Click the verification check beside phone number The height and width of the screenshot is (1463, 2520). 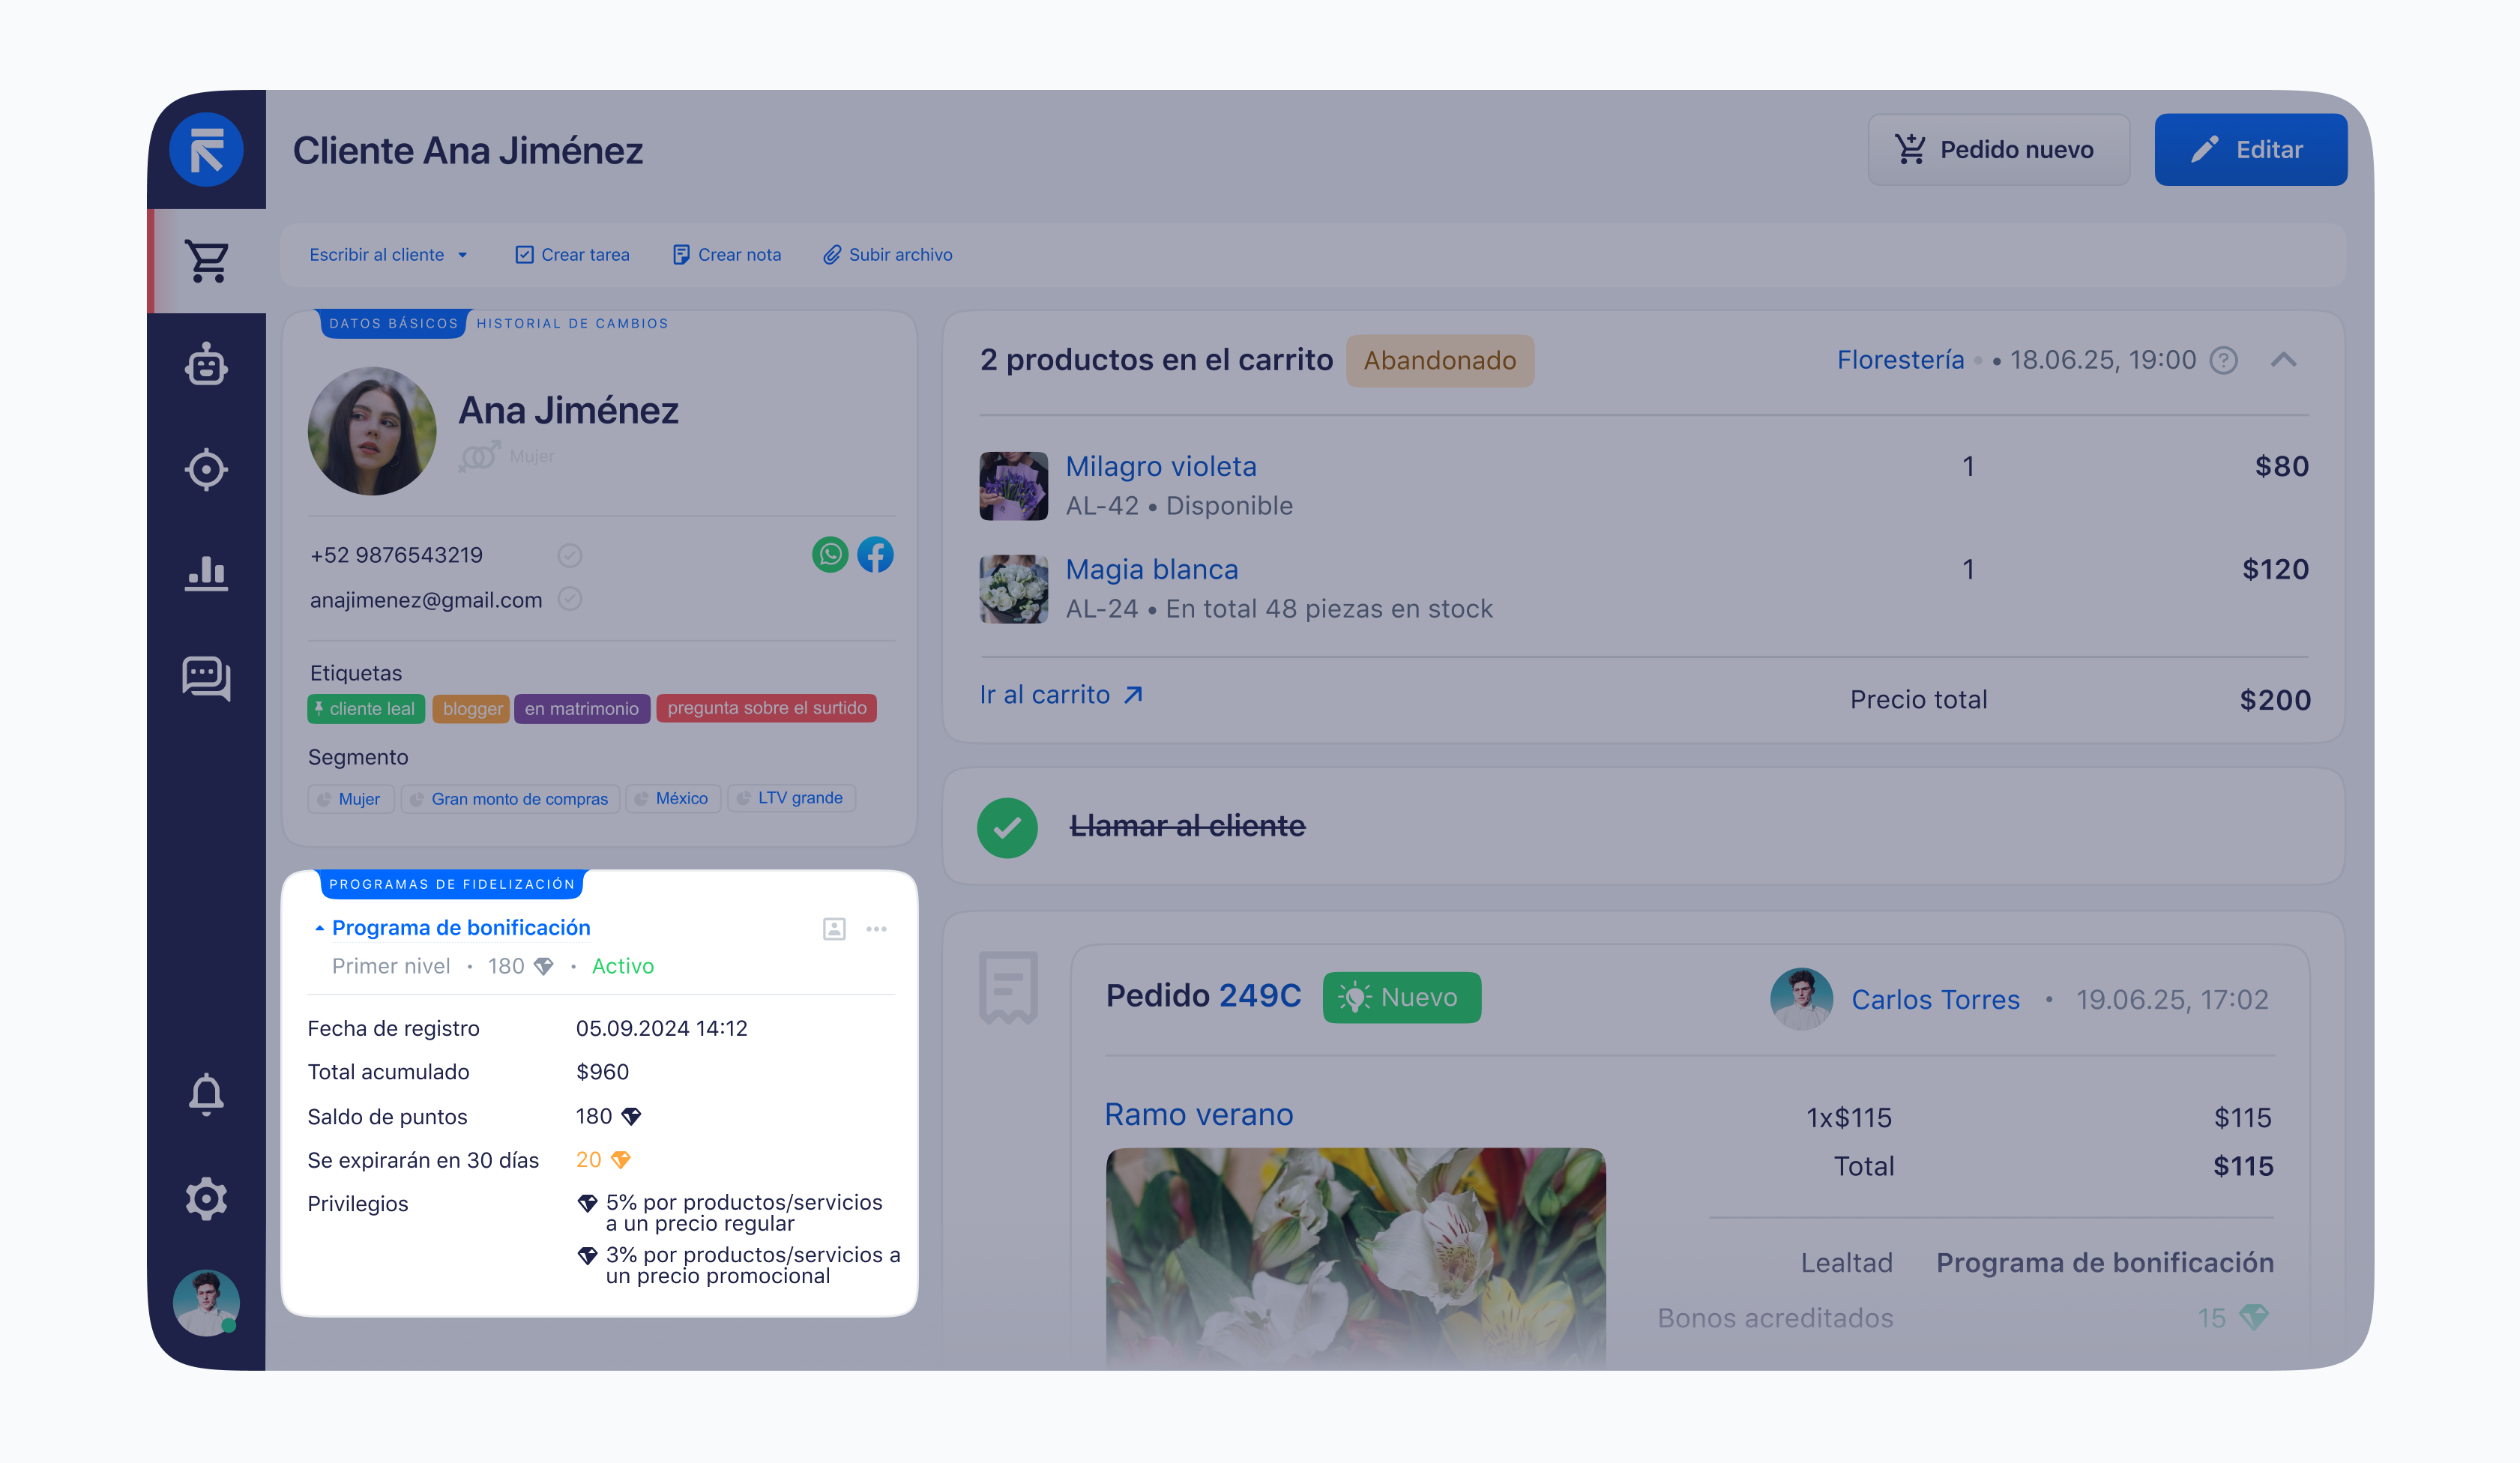(x=570, y=555)
